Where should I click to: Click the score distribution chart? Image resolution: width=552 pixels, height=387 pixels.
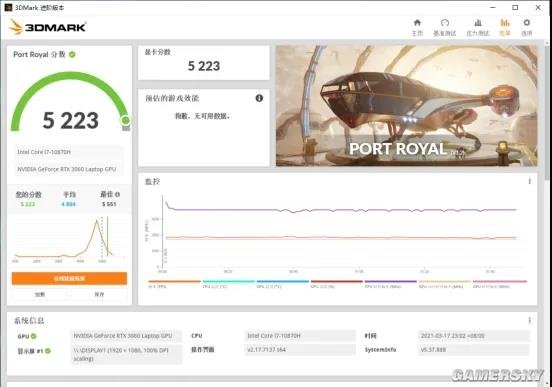pos(69,239)
